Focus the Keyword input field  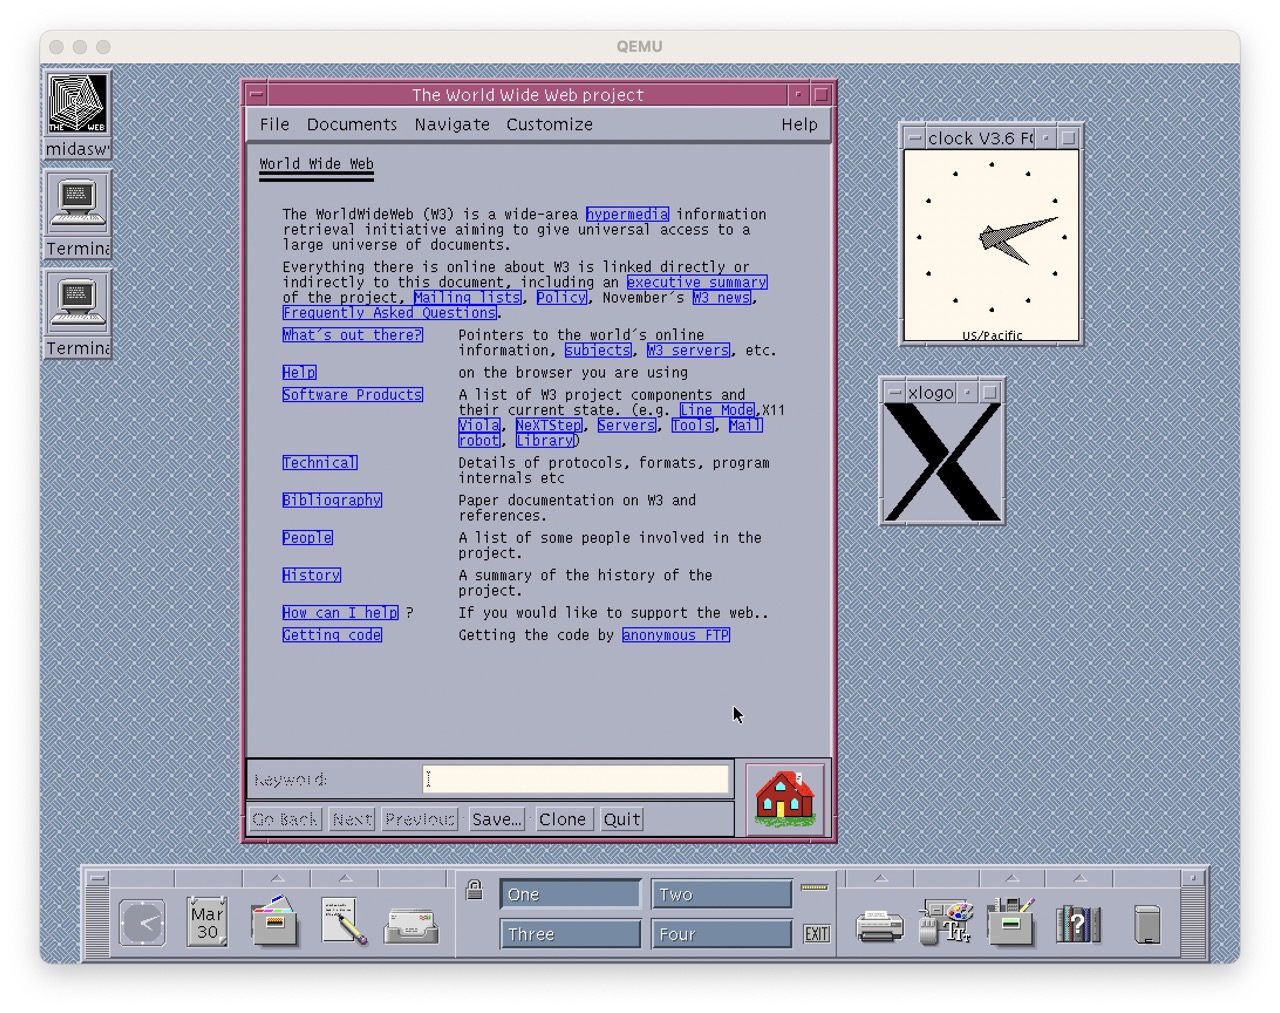(576, 780)
